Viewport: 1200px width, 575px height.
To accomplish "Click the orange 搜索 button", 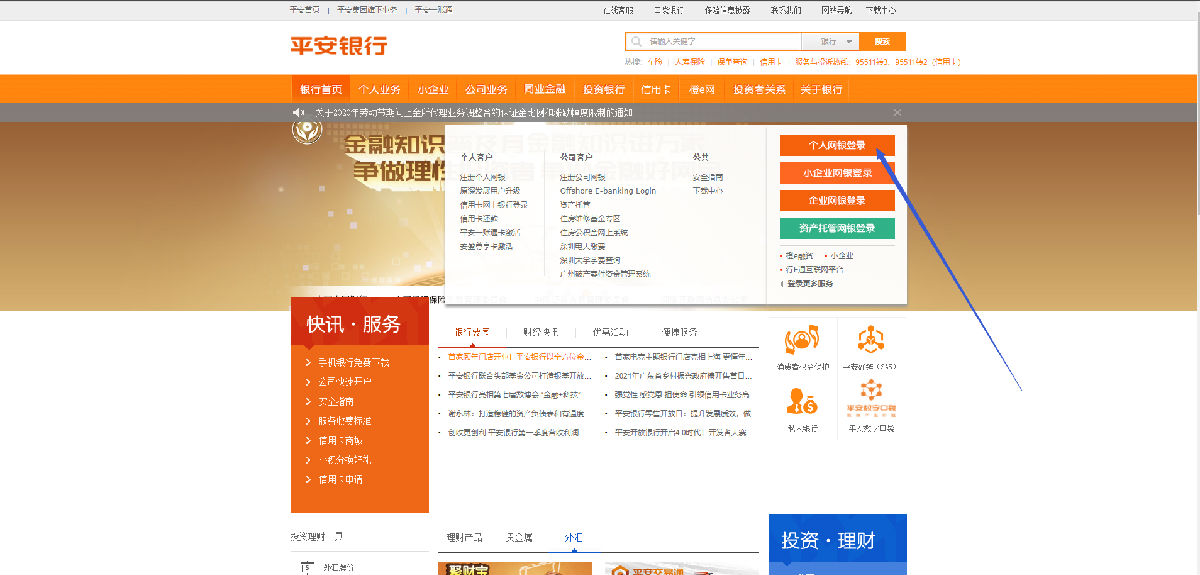I will click(882, 42).
